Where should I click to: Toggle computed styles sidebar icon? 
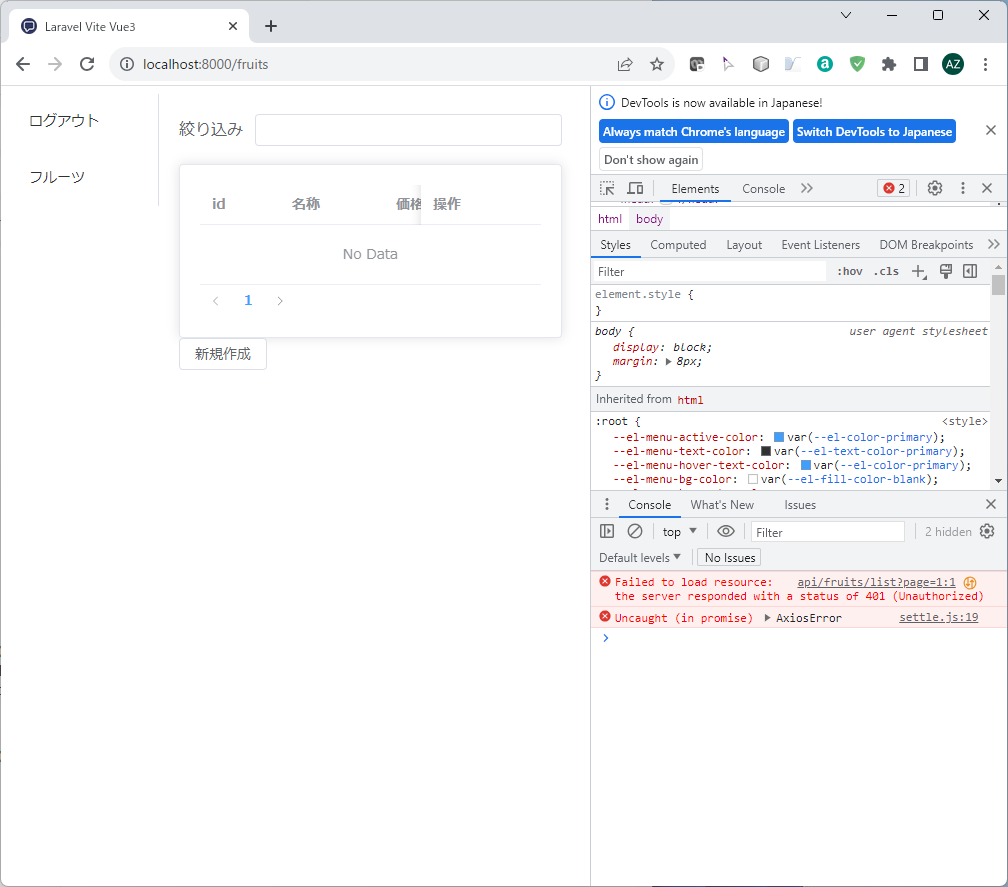coord(970,271)
